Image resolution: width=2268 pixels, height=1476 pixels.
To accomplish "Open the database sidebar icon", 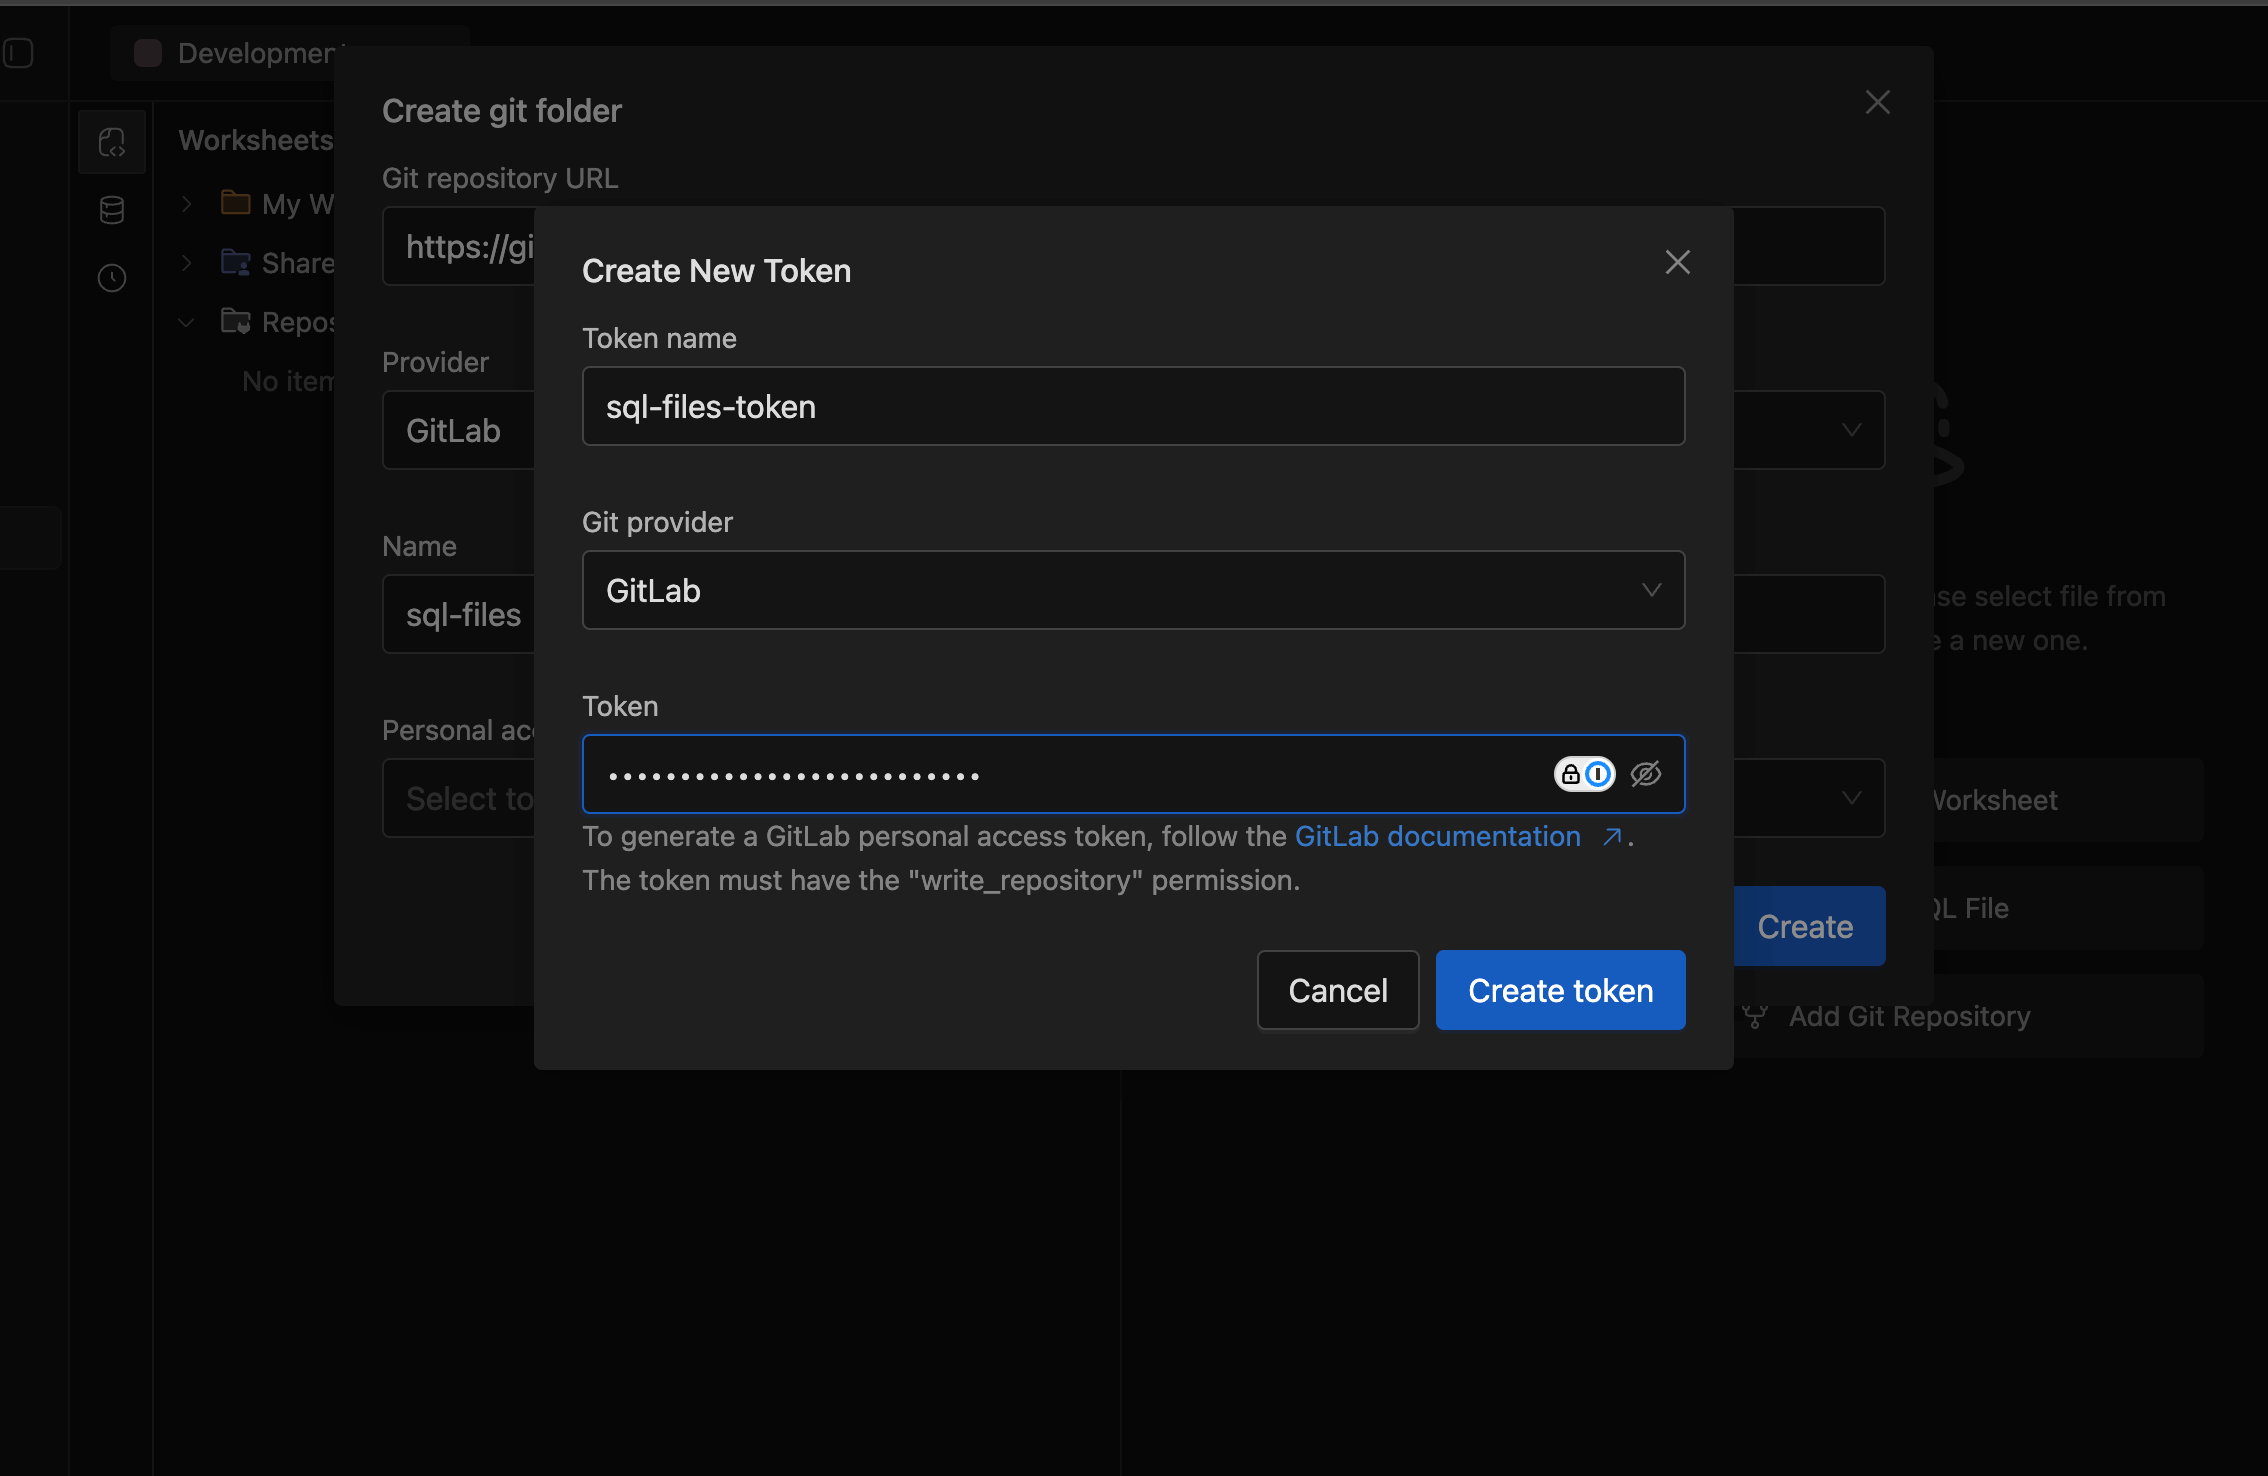I will (x=112, y=210).
